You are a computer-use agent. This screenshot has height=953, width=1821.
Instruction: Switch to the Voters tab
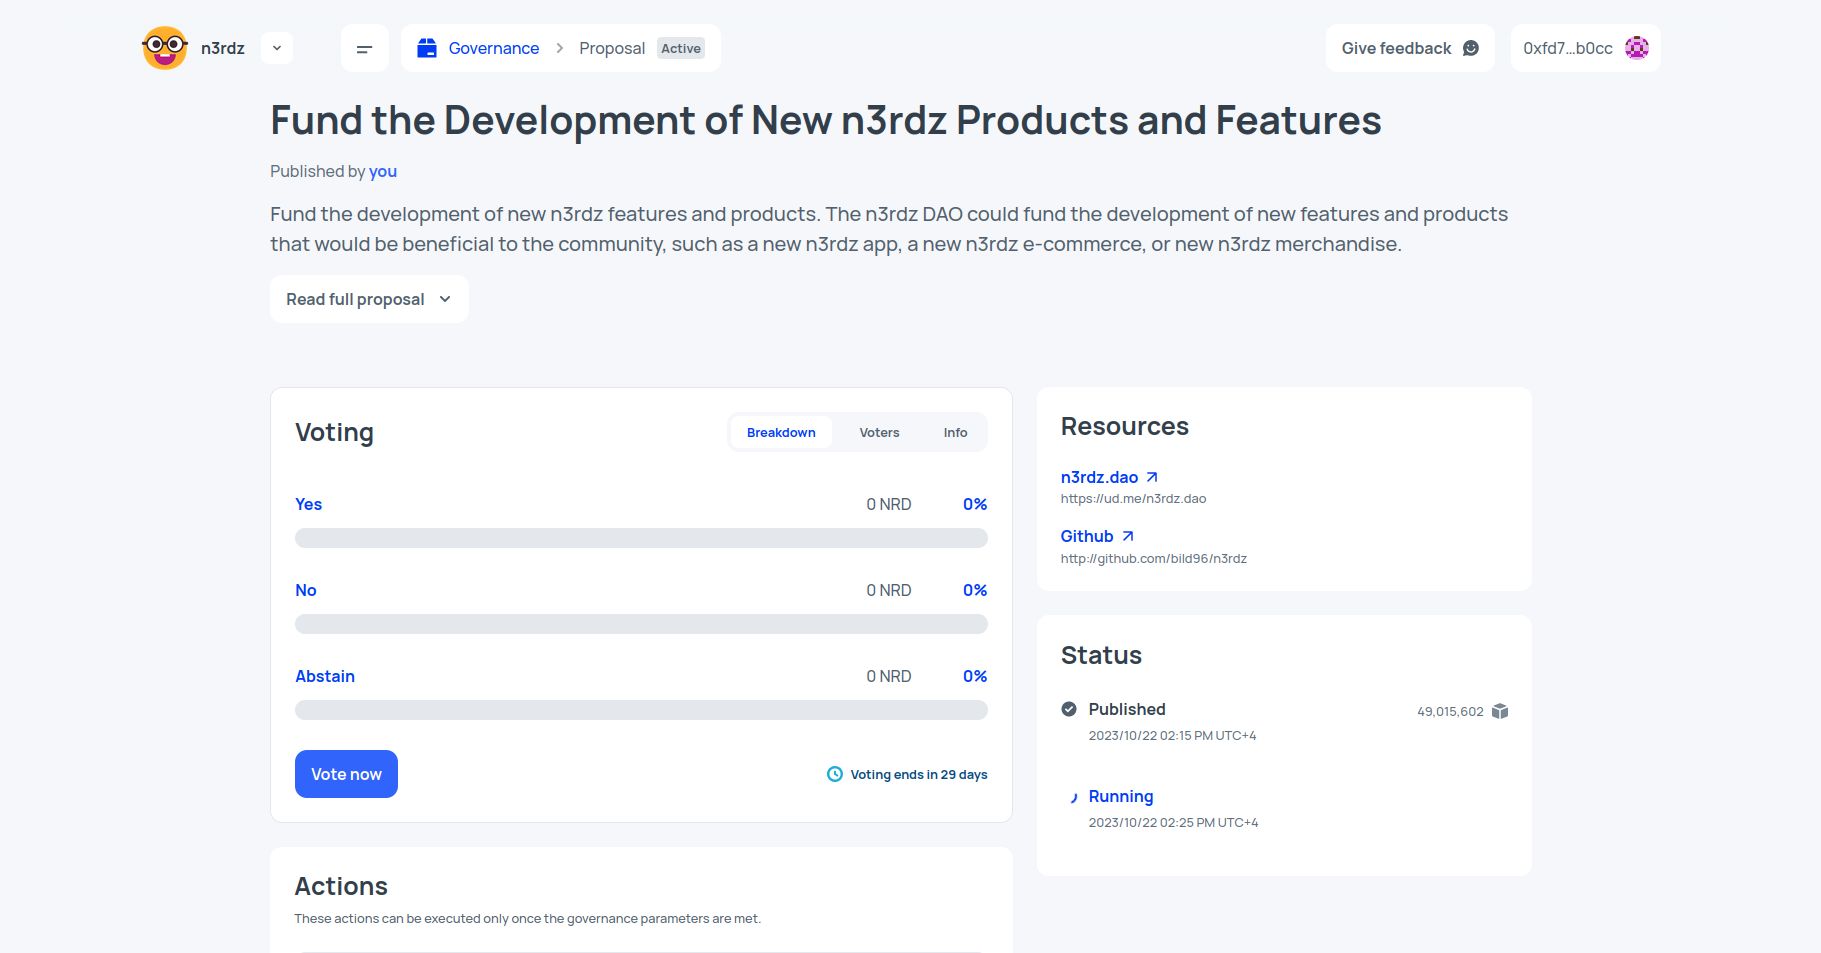point(879,432)
